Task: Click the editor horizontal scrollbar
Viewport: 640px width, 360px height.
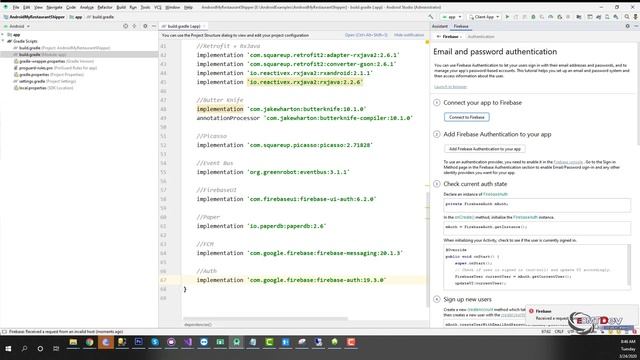Action: 265,319
